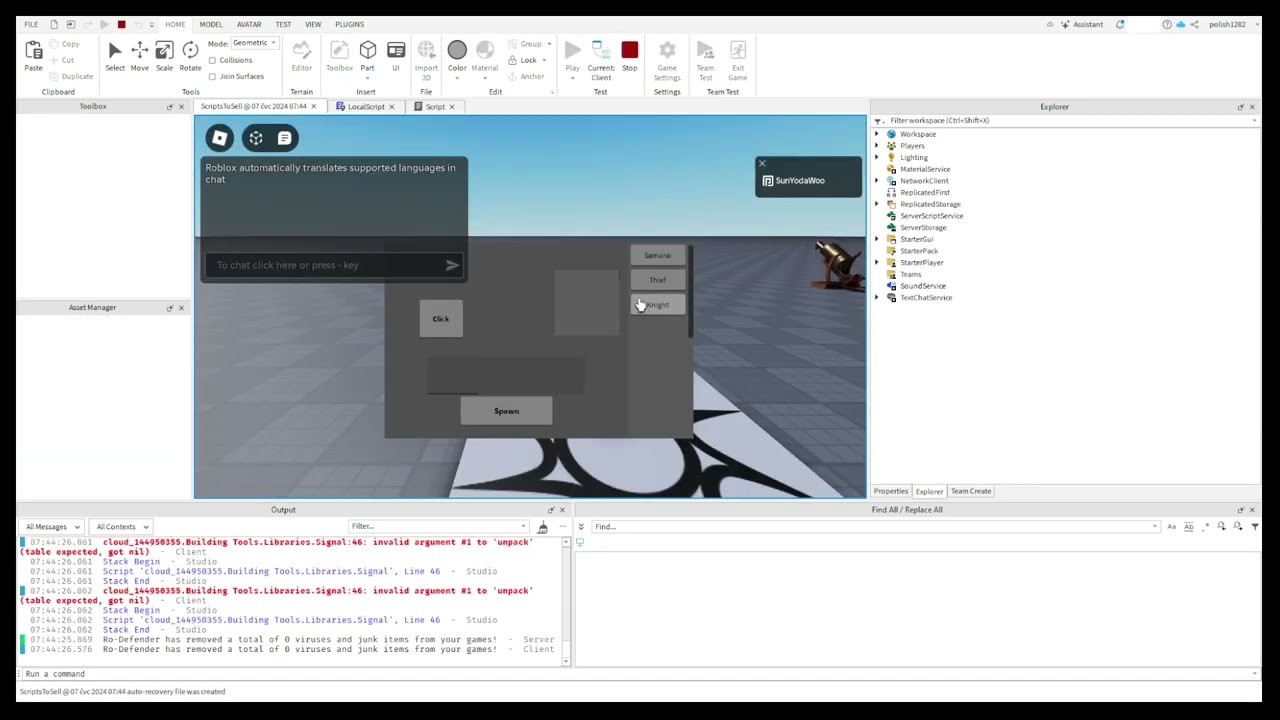Activate the Scale tool
Screen dimensions: 1280x720
[164, 56]
